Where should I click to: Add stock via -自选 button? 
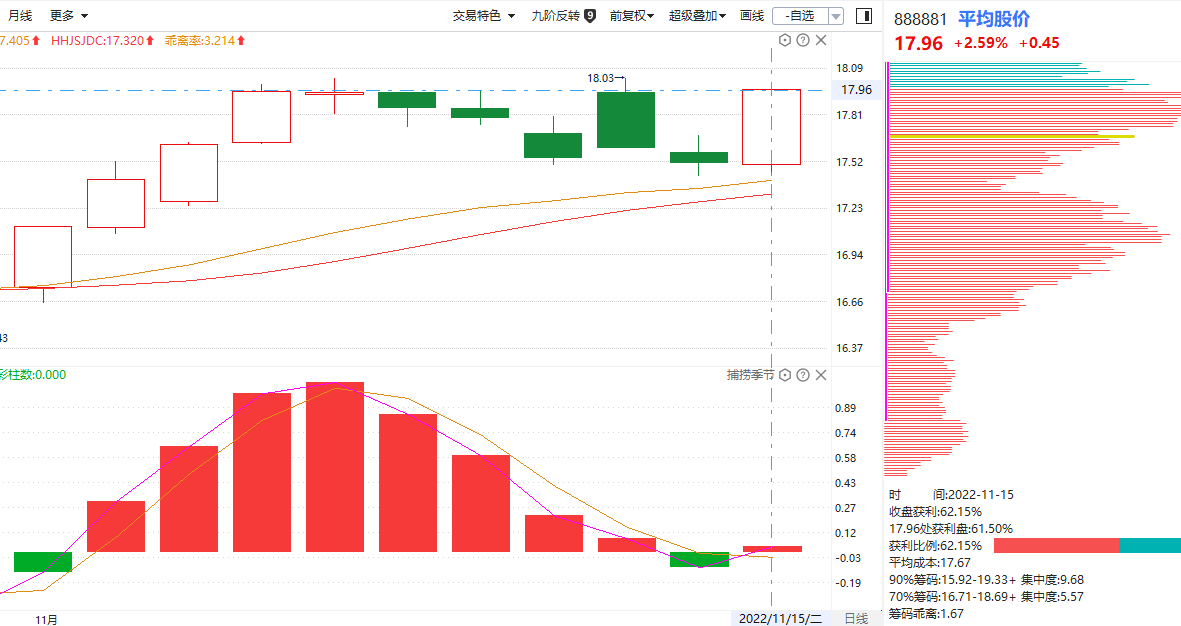[x=801, y=16]
